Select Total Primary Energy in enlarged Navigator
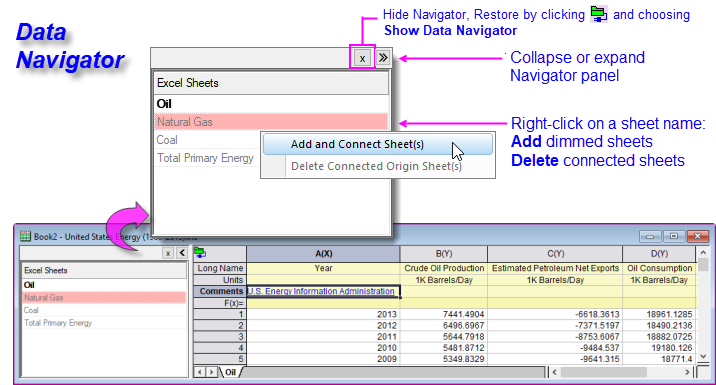 208,158
